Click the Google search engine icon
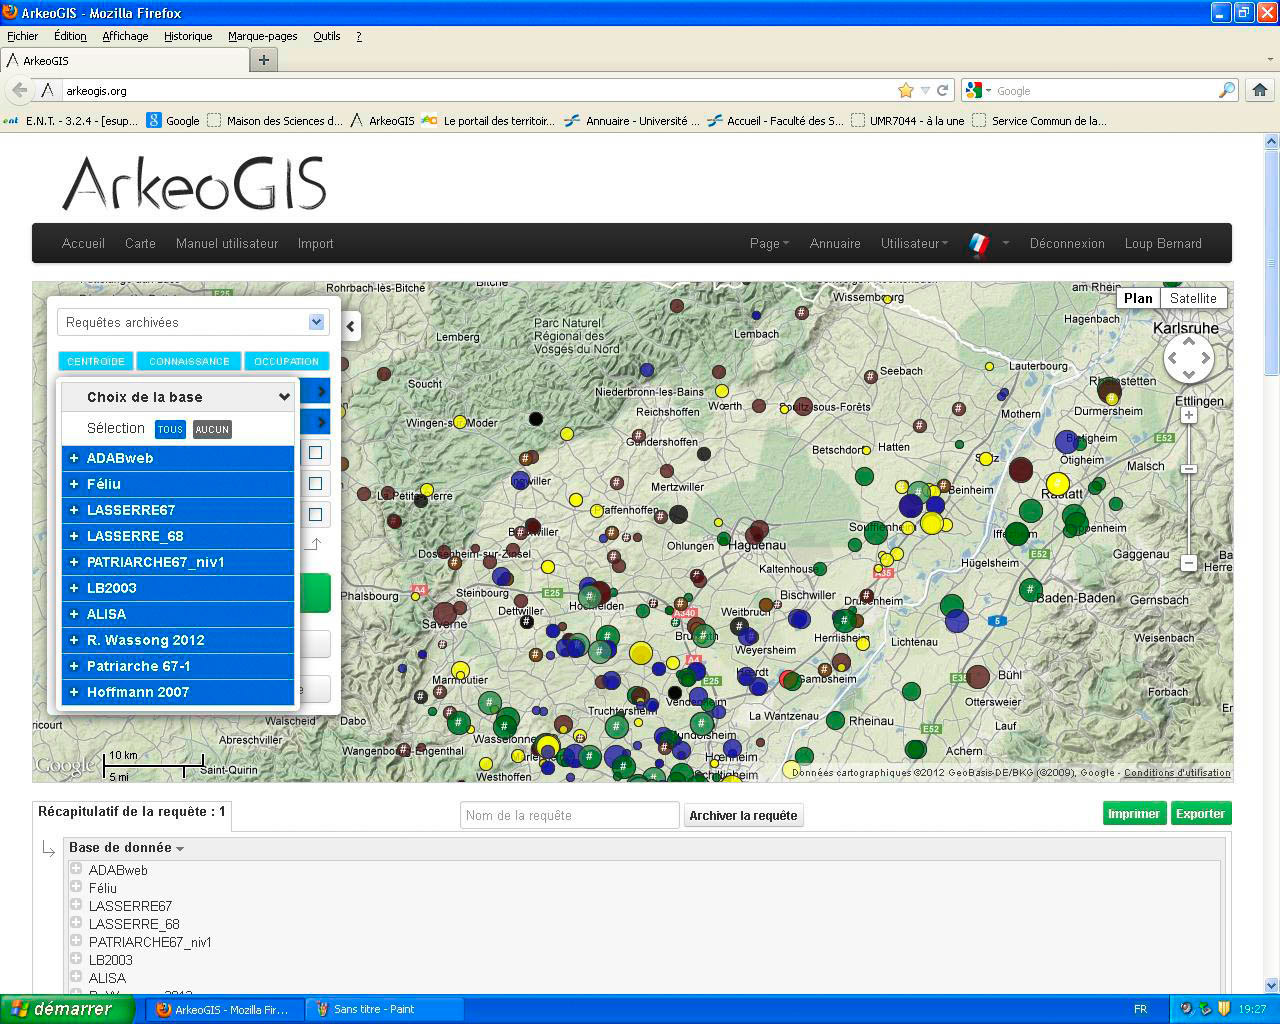This screenshot has width=1280, height=1024. 975,90
